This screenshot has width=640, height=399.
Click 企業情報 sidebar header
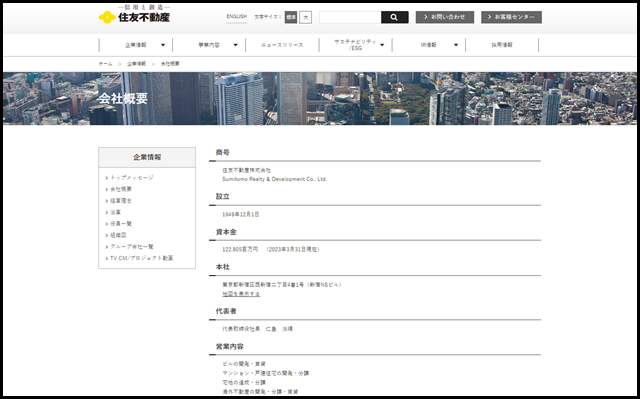coord(147,157)
